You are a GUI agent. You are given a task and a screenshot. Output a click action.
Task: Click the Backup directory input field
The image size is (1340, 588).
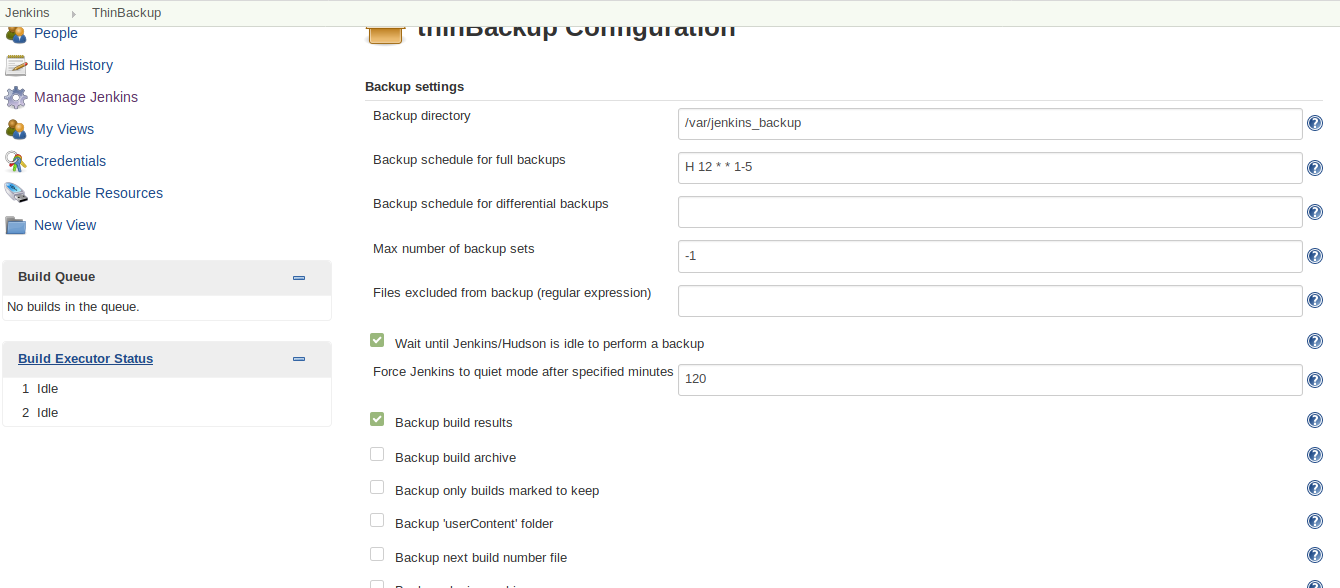pyautogui.click(x=990, y=123)
